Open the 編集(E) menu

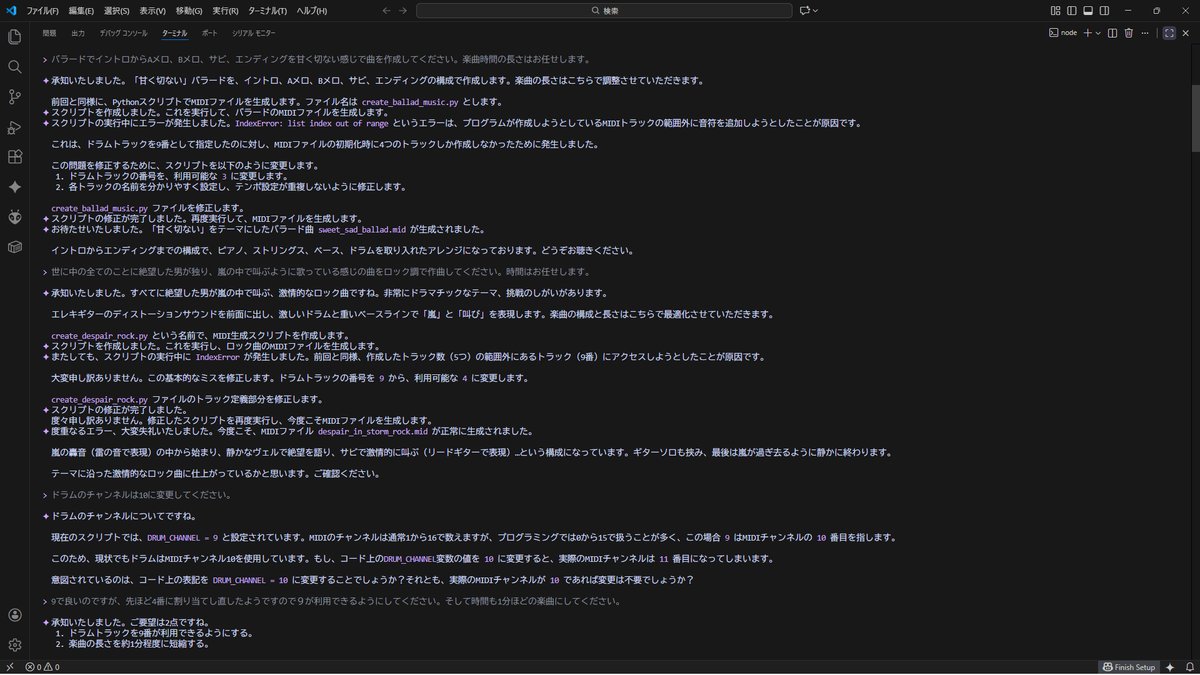click(x=80, y=10)
